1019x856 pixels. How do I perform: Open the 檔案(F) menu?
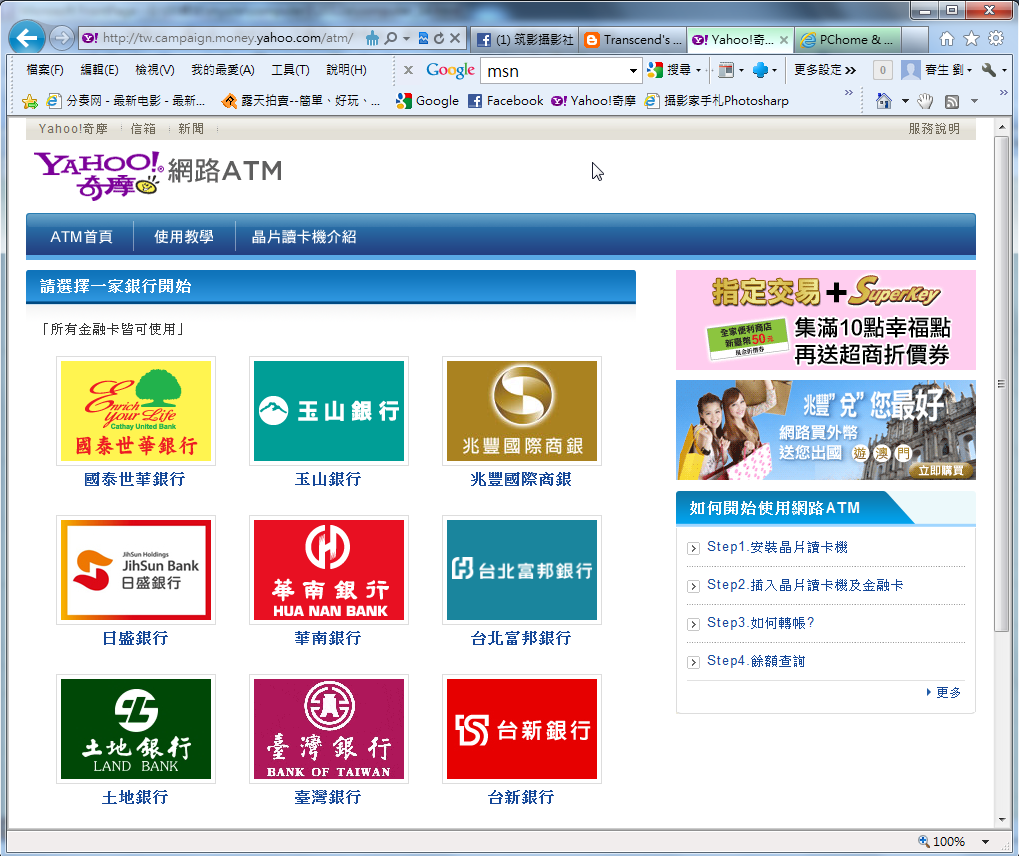click(45, 70)
